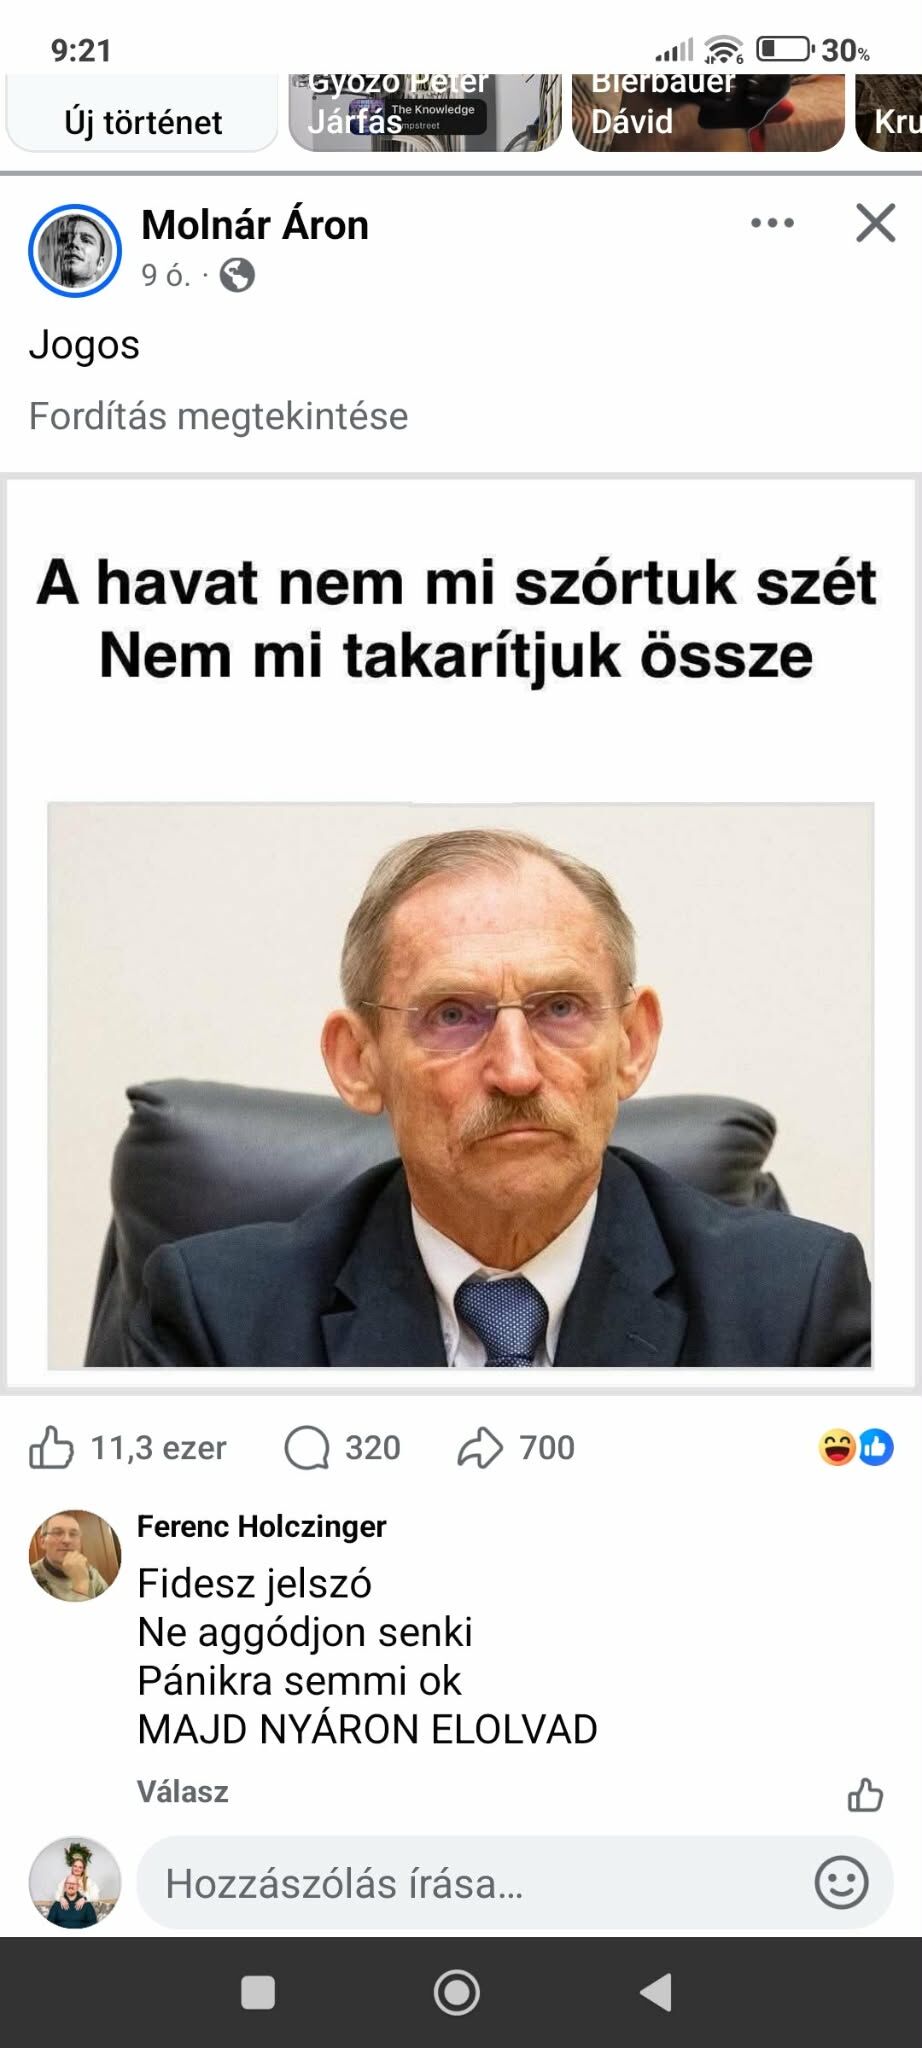Tap the Android back triangle button
Image resolution: width=922 pixels, height=2048 pixels.
tap(656, 1993)
